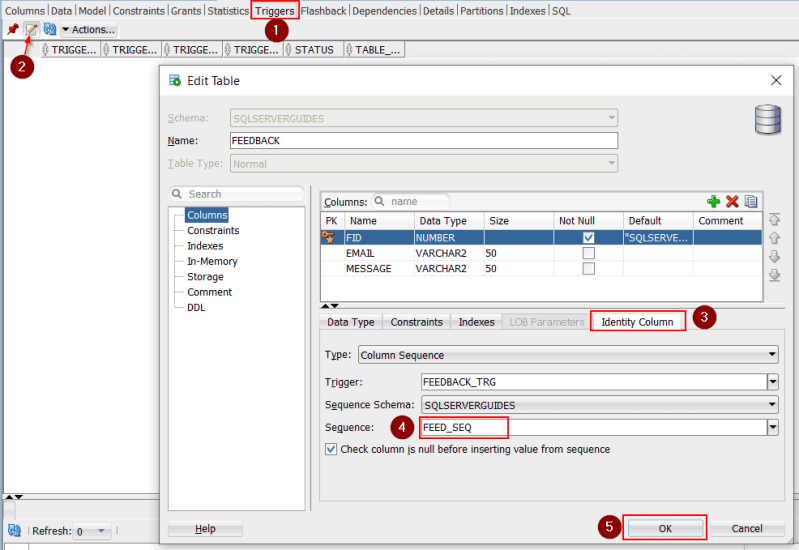Move column down arrow icon
The height and width of the screenshot is (550, 799).
pos(774,256)
